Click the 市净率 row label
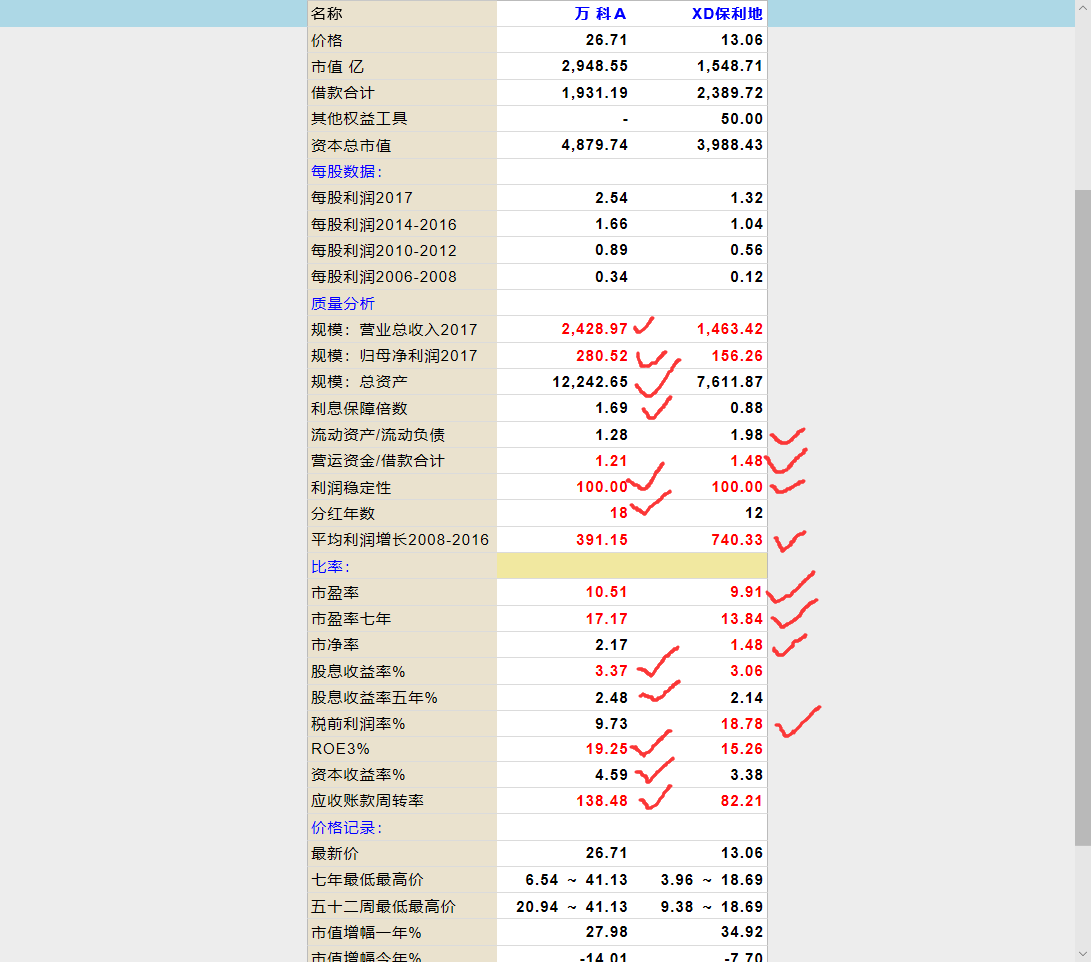The height and width of the screenshot is (962, 1091). coord(335,646)
